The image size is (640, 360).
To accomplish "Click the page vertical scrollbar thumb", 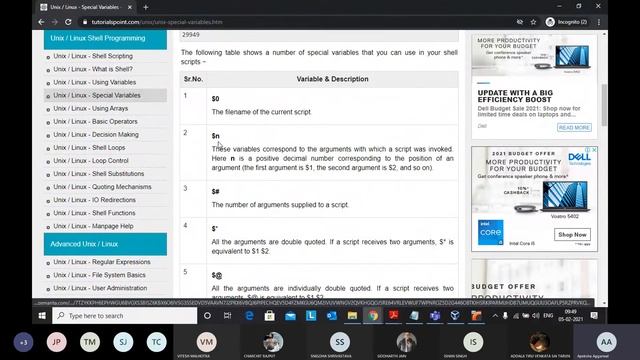I will tap(604, 105).
